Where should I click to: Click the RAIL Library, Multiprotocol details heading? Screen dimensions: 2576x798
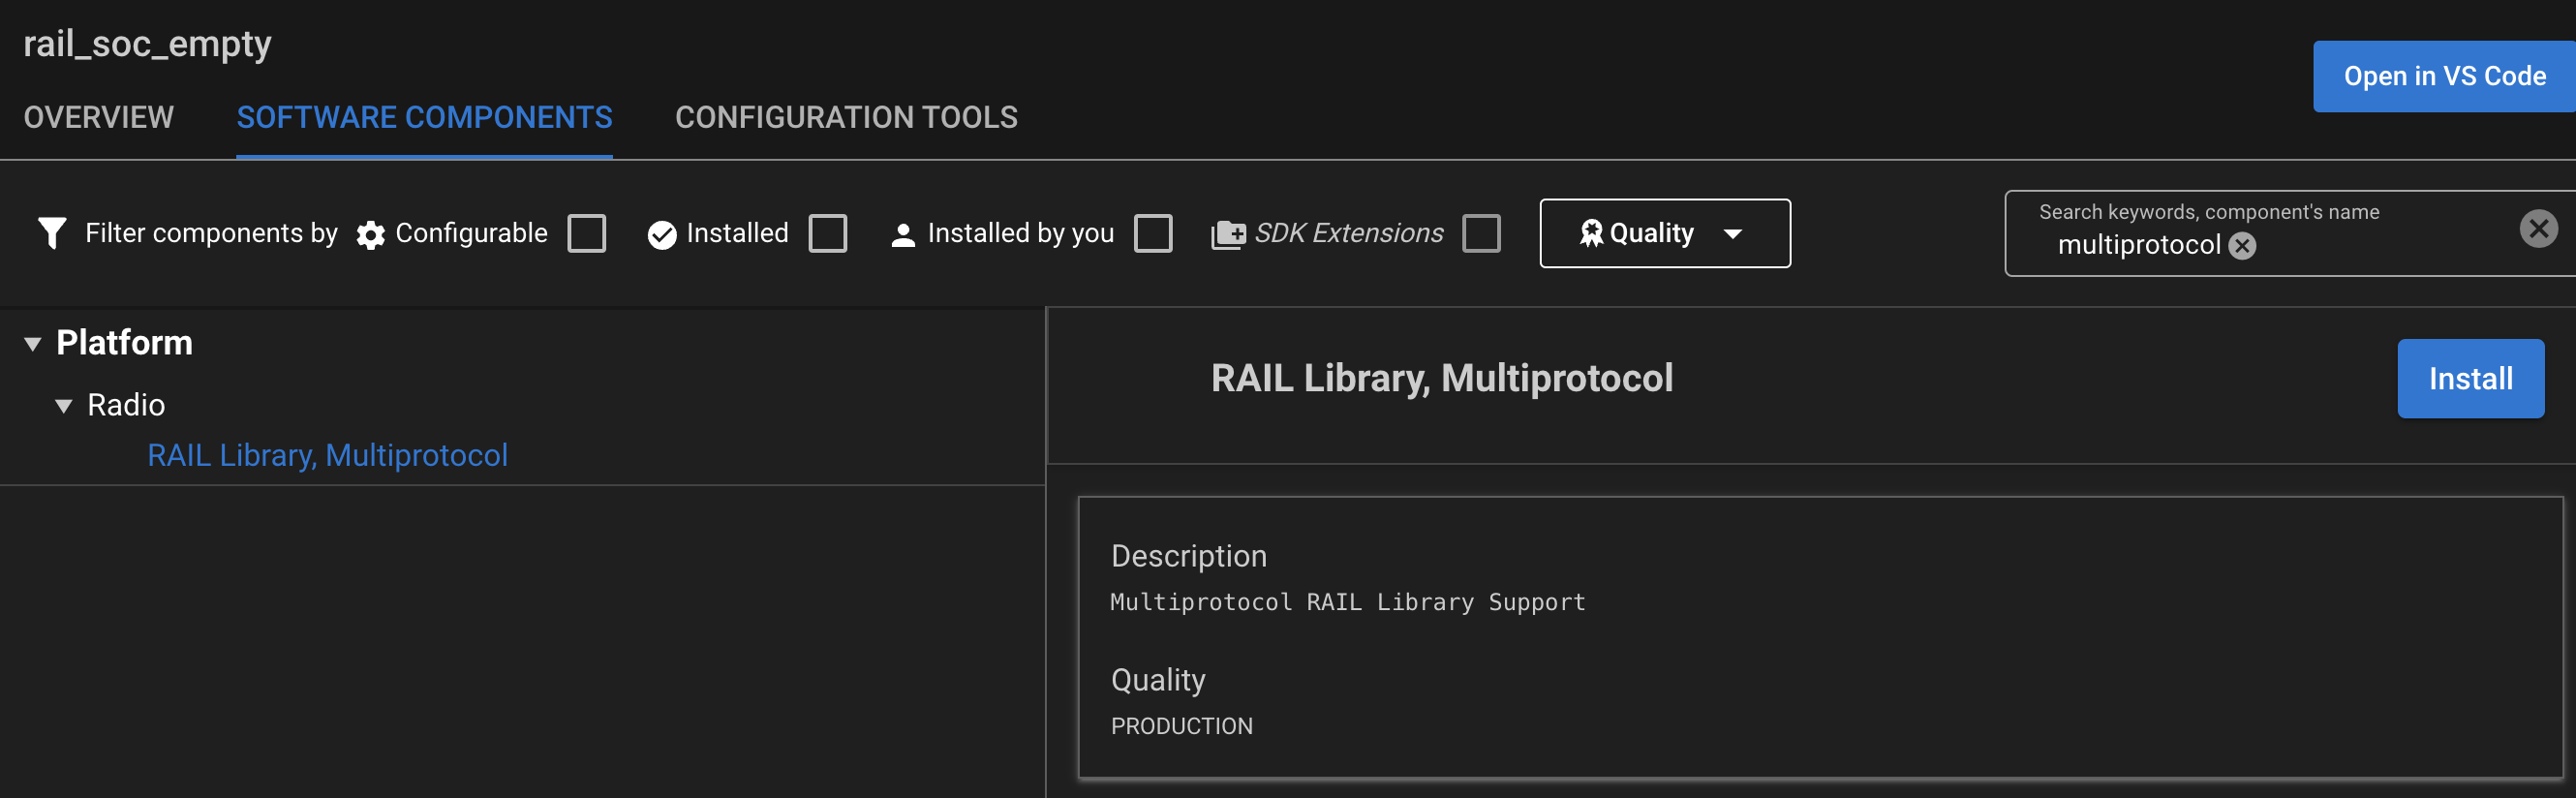tap(1441, 378)
